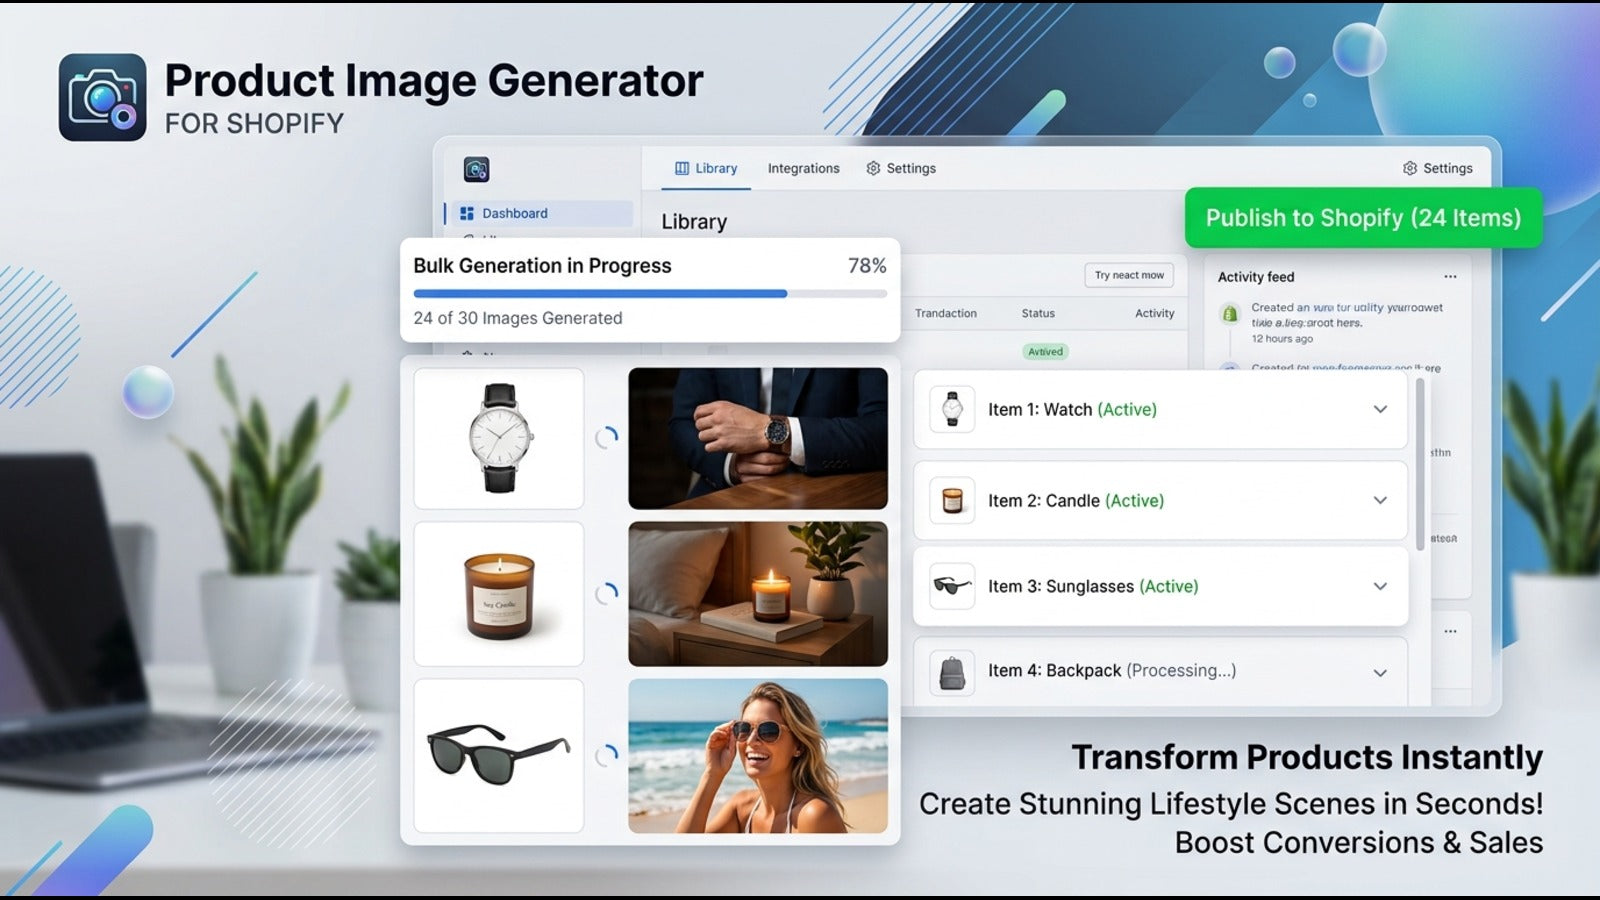Select the white watch product thumbnail
Screen dimensions: 1600x900
(499, 438)
